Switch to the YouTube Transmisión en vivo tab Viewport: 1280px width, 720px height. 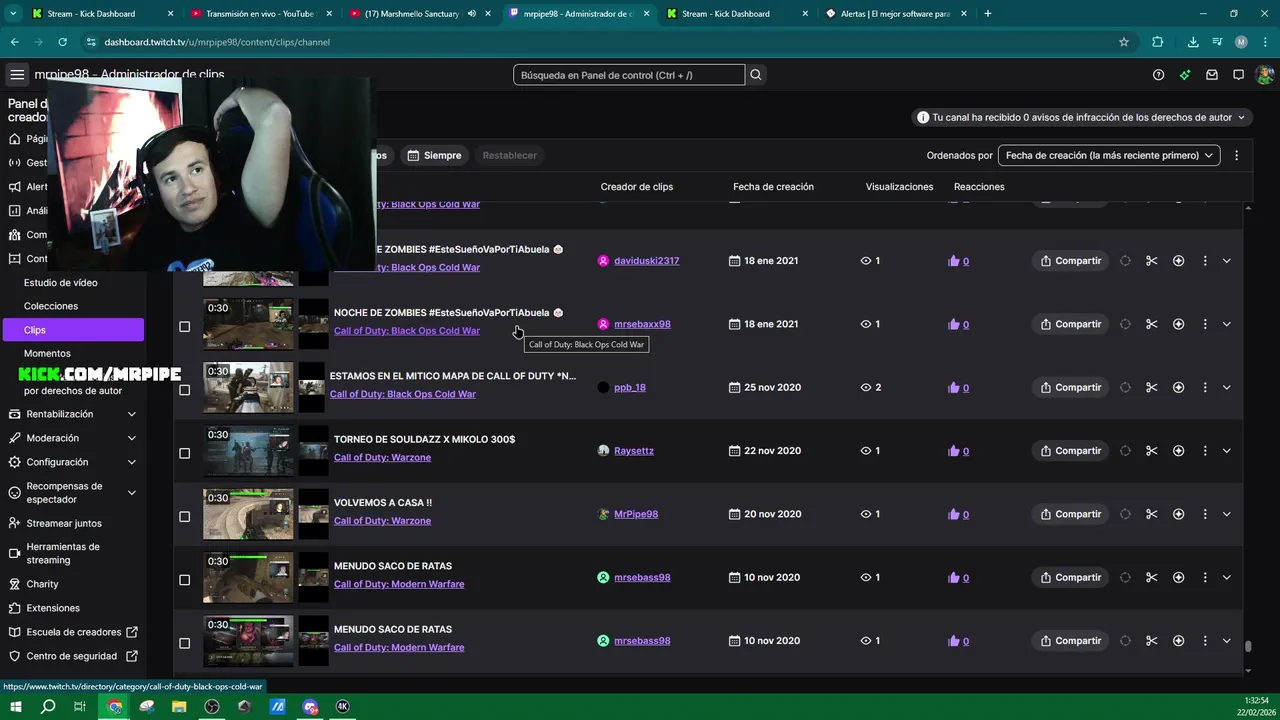pos(259,14)
